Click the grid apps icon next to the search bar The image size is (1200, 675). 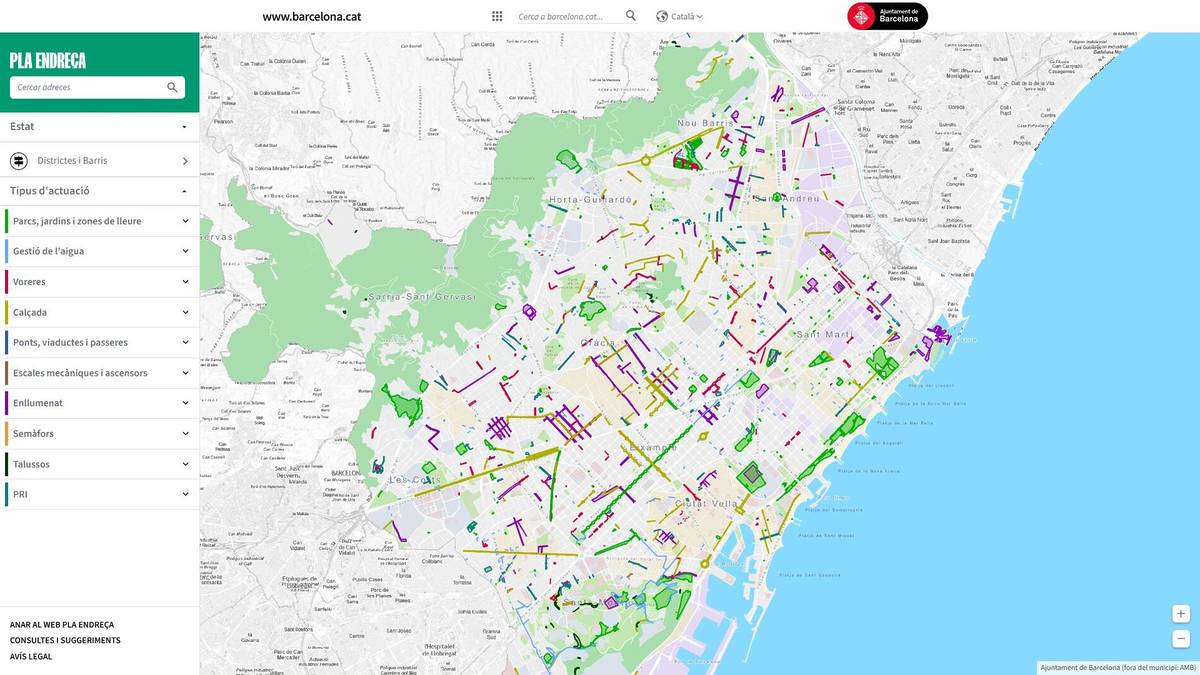pos(496,16)
